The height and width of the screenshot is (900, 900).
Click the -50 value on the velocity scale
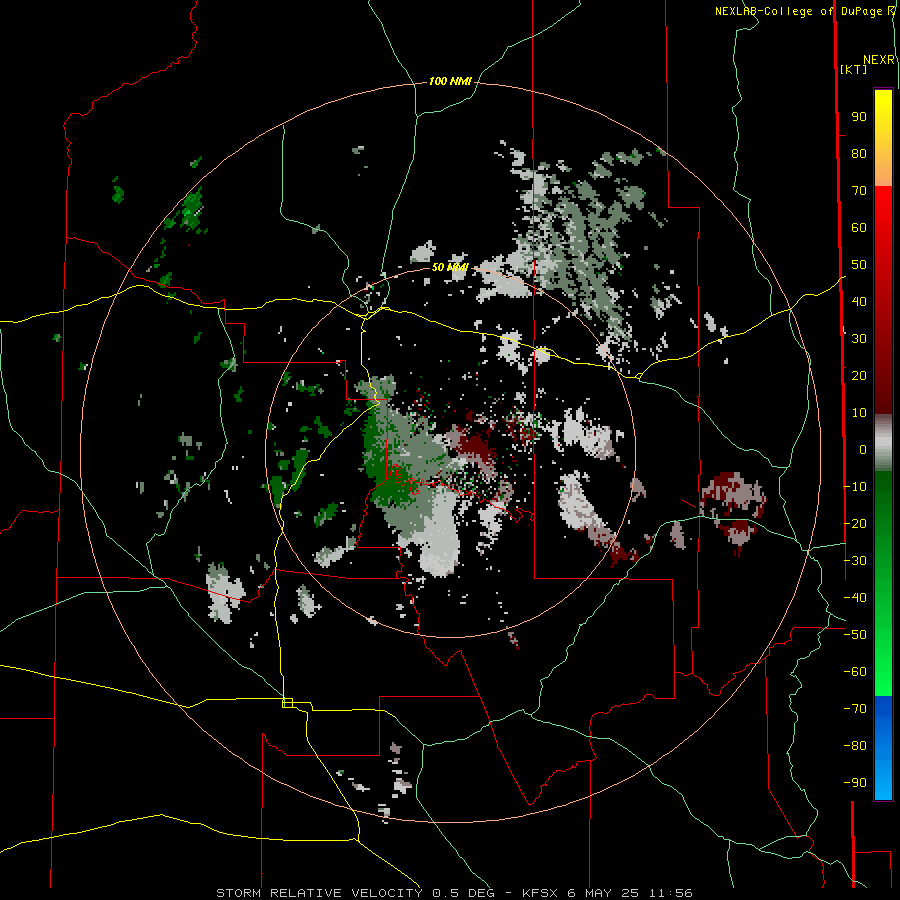pos(855,635)
